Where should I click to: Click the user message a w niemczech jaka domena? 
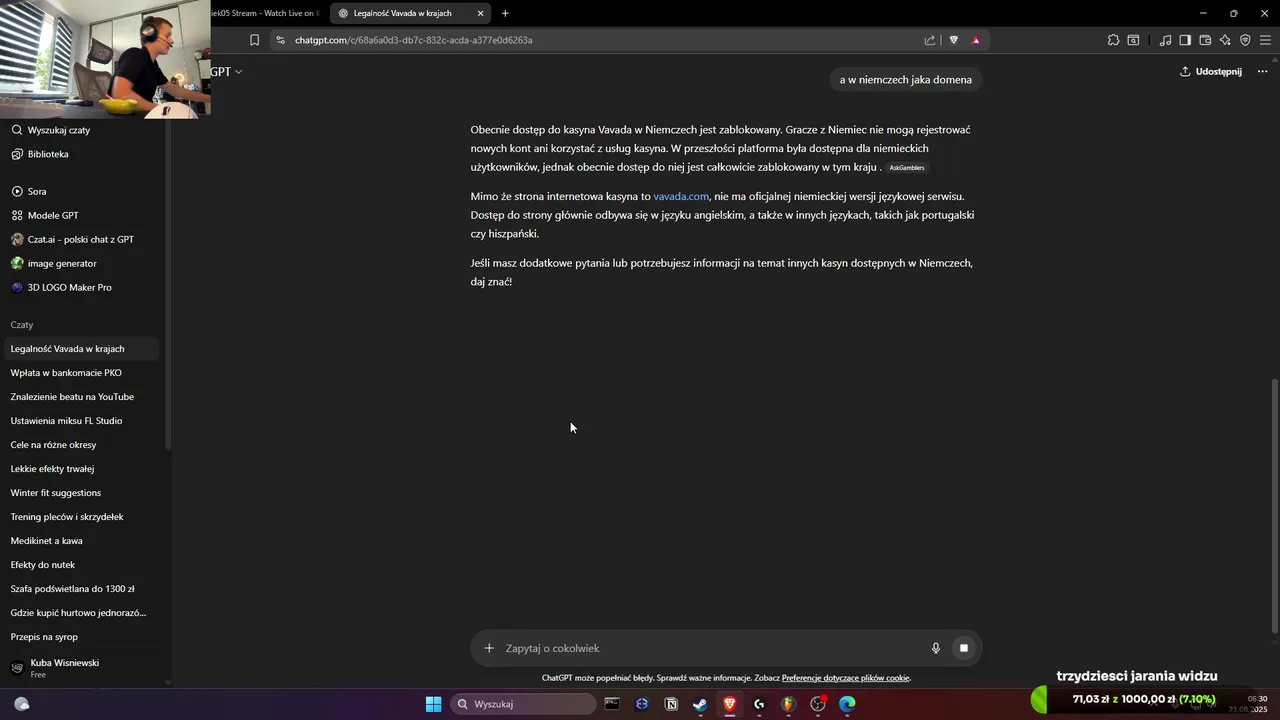[x=906, y=80]
